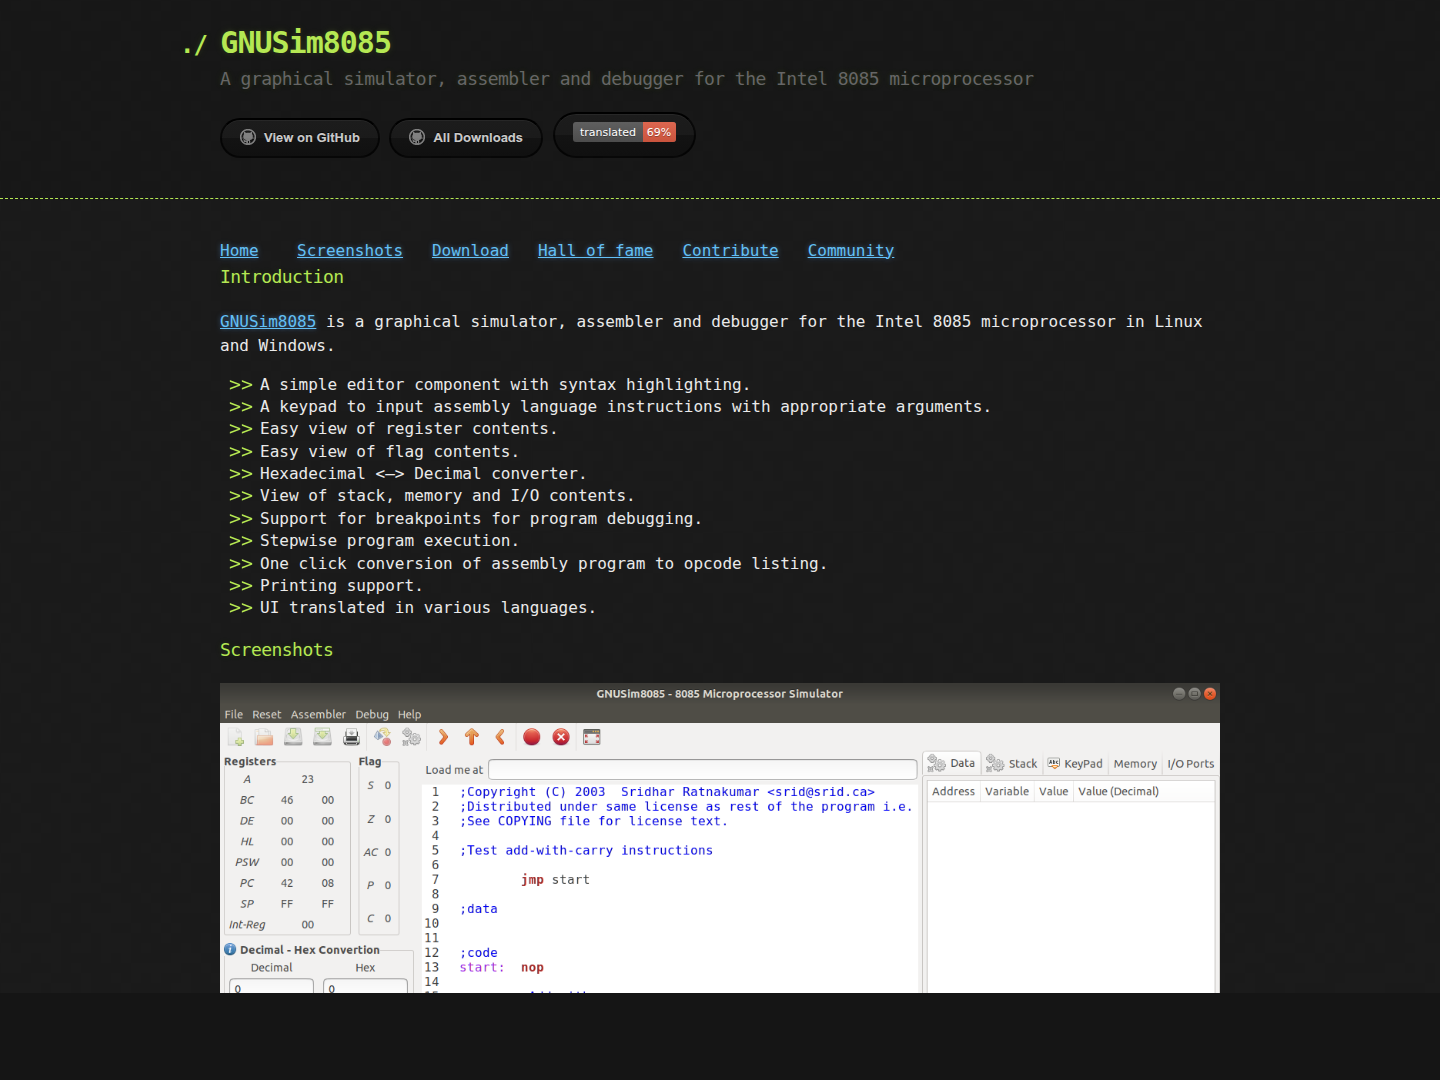Open the Download navigation link
The width and height of the screenshot is (1440, 1080).
coord(470,251)
